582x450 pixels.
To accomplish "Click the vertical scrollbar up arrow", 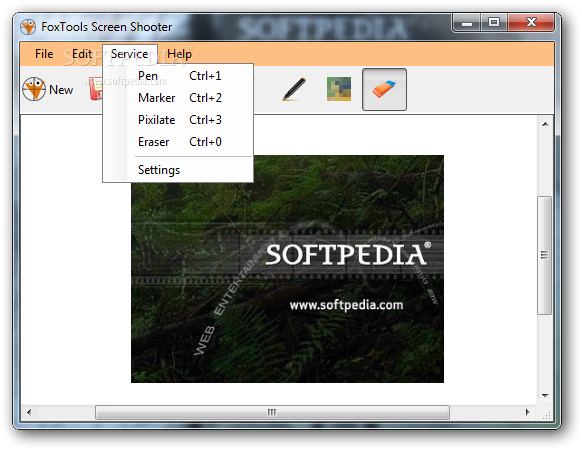I will coord(545,124).
